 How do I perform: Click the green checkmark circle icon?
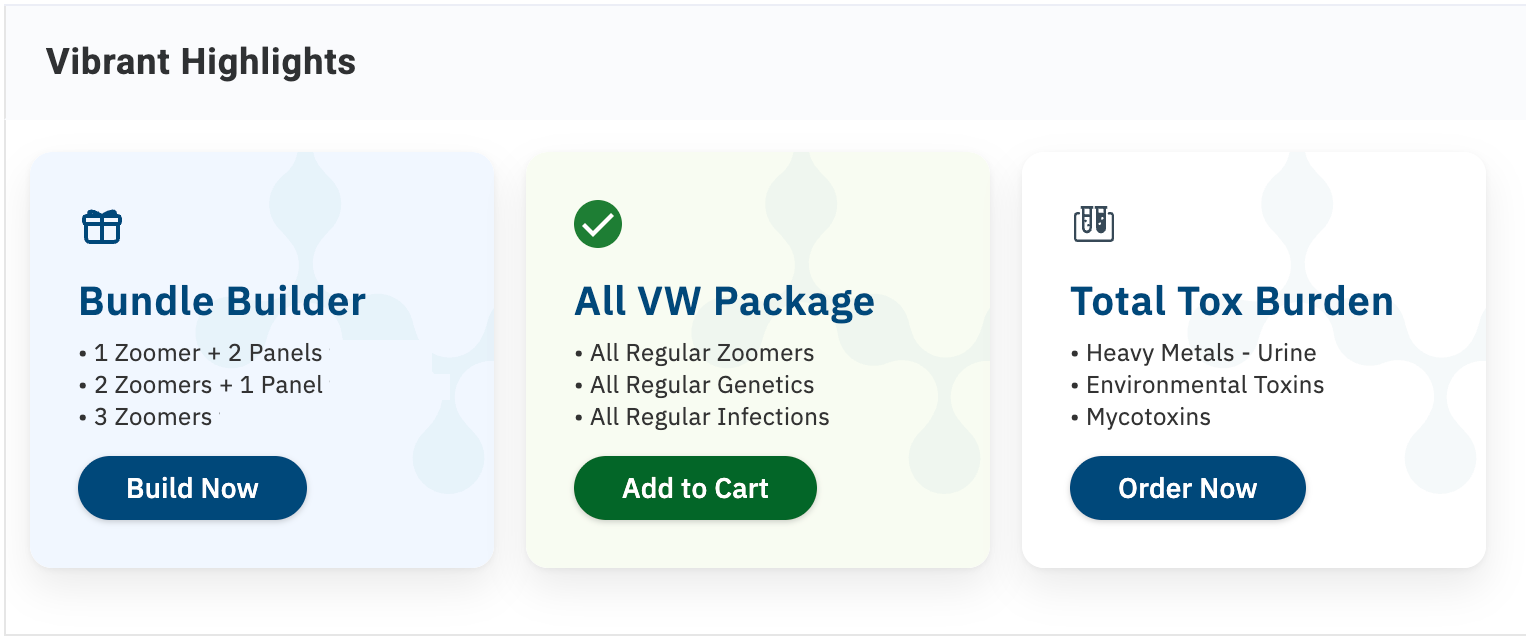(598, 224)
